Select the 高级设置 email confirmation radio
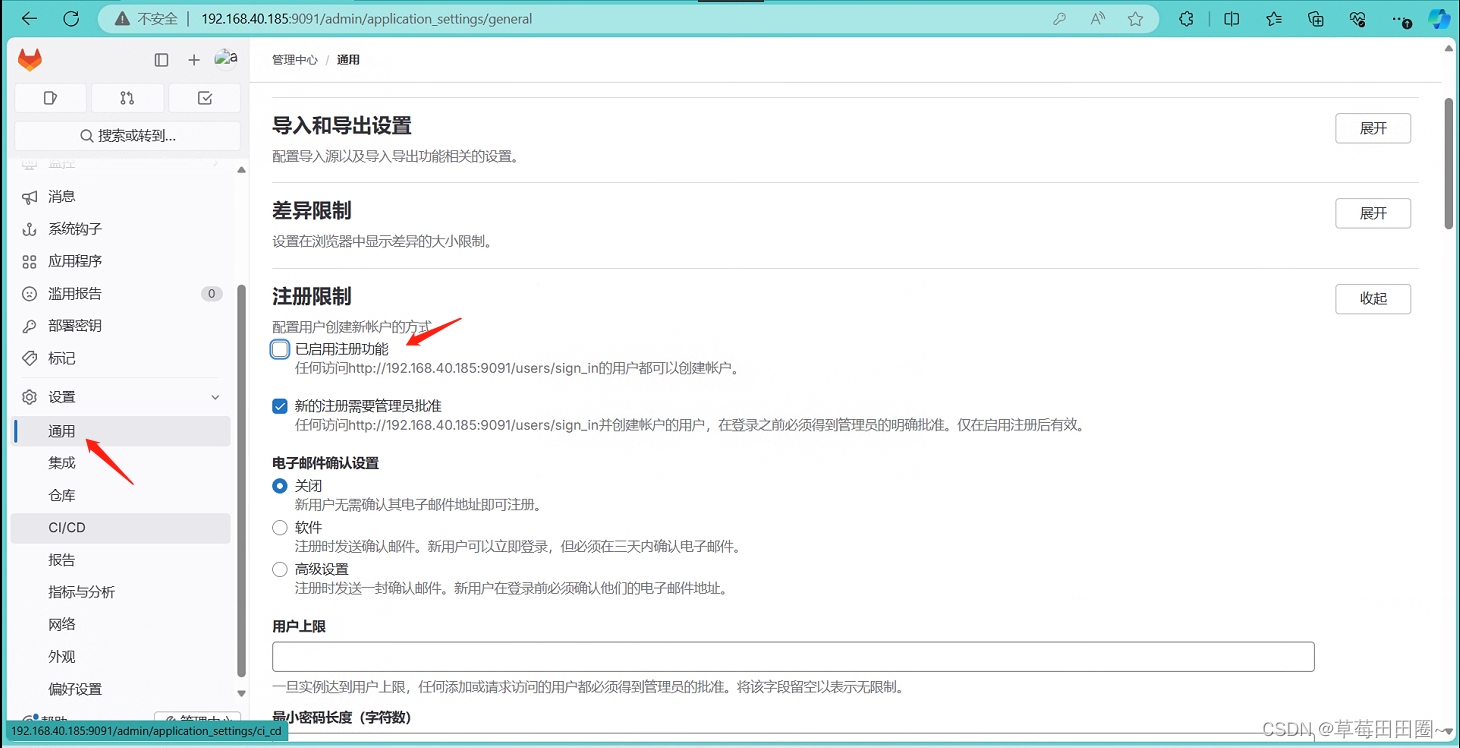Screen dimensions: 1460x748 pos(280,569)
